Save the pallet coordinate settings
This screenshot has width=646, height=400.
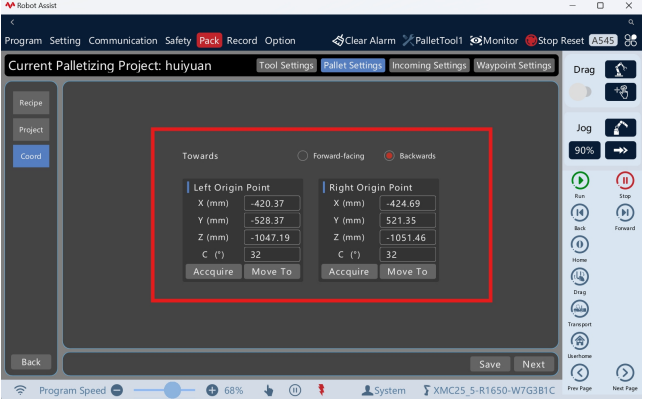pos(490,365)
